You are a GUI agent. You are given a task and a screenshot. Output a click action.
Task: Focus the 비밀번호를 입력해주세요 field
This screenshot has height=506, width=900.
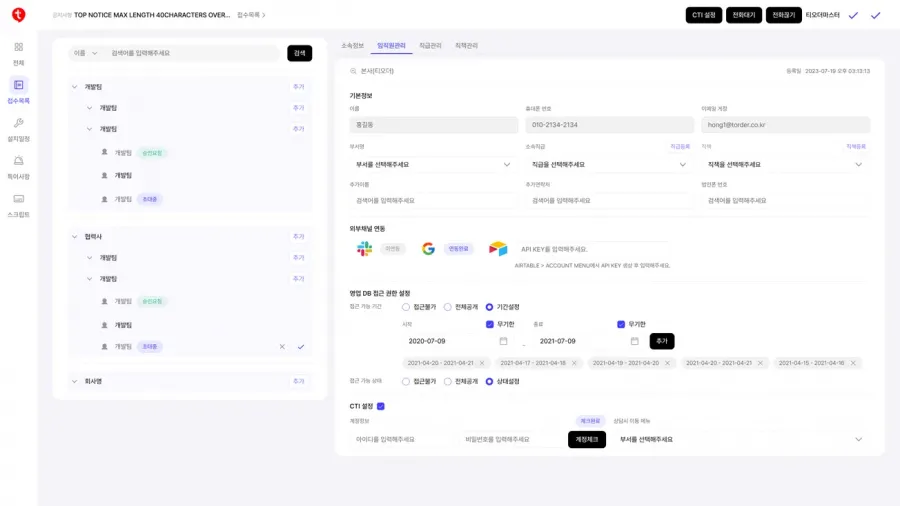pos(513,439)
